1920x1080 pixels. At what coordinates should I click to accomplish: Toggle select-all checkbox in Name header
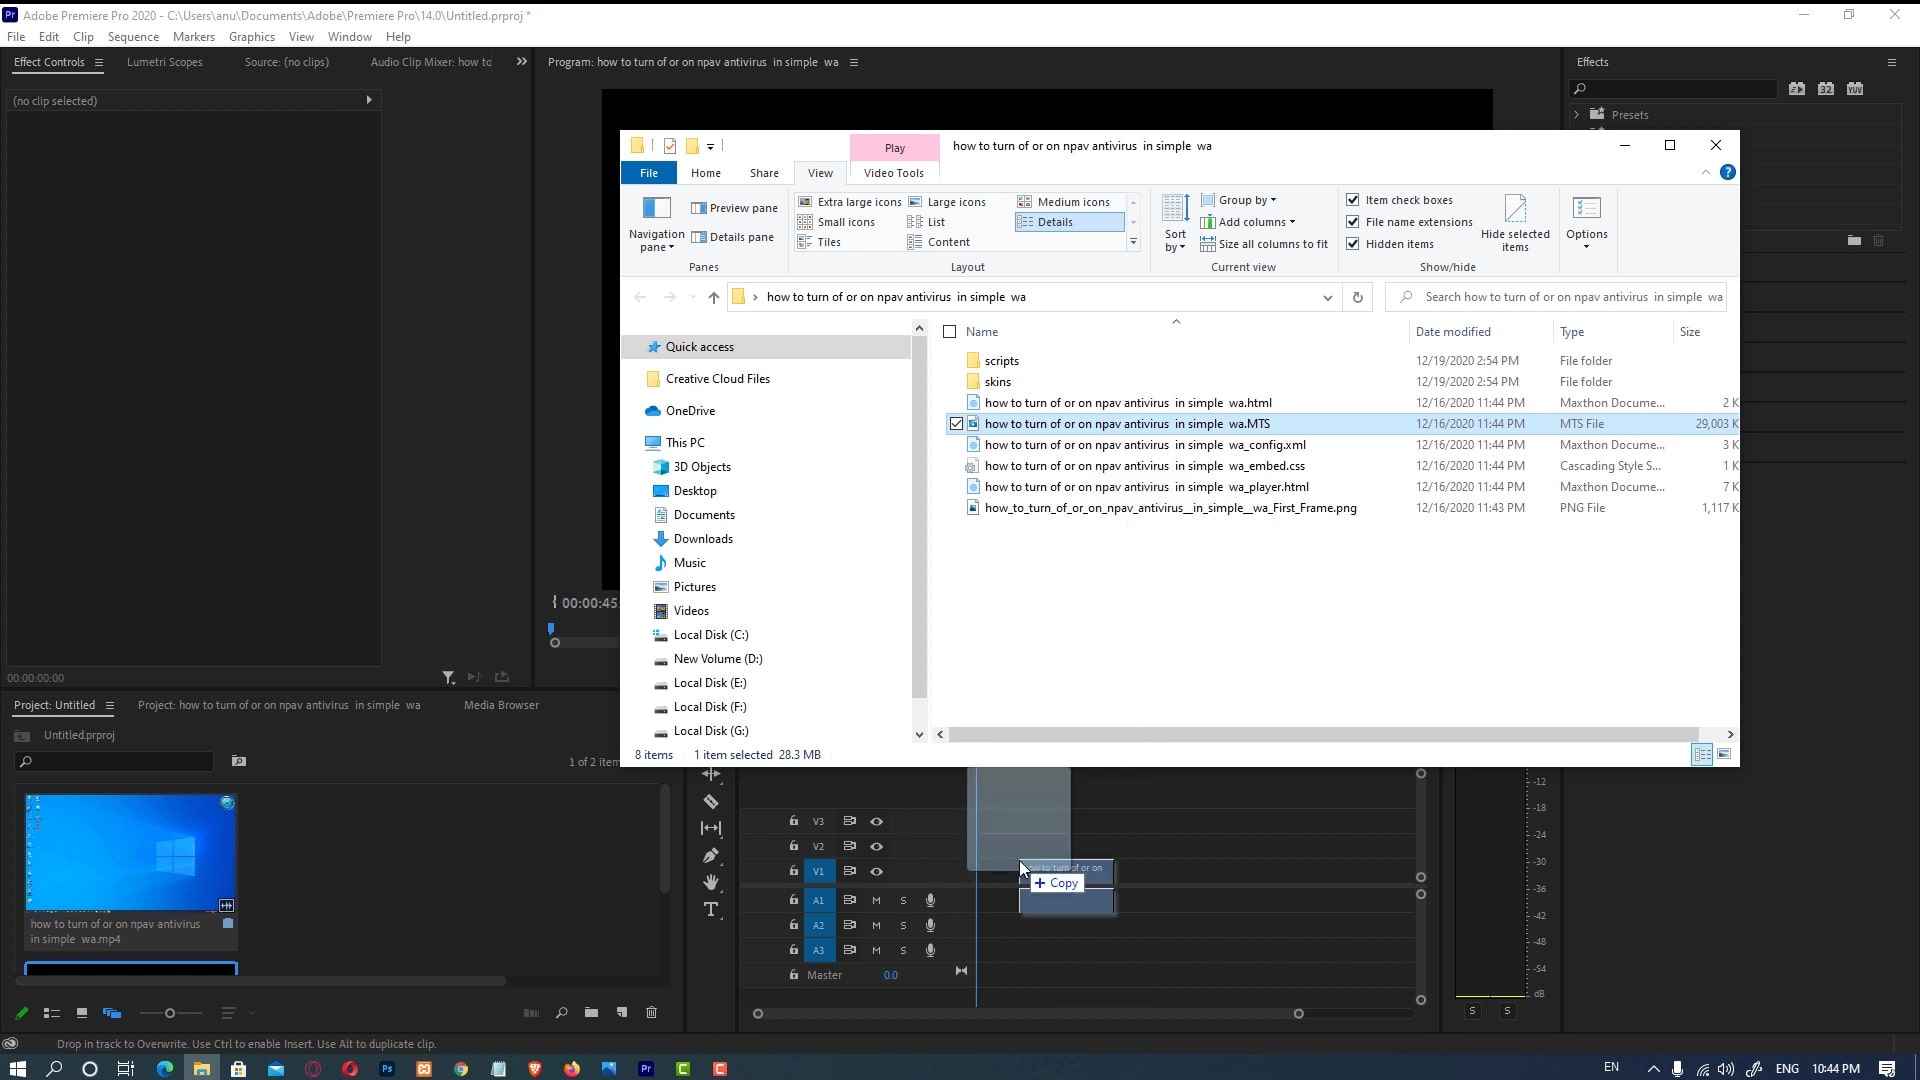pos(950,332)
